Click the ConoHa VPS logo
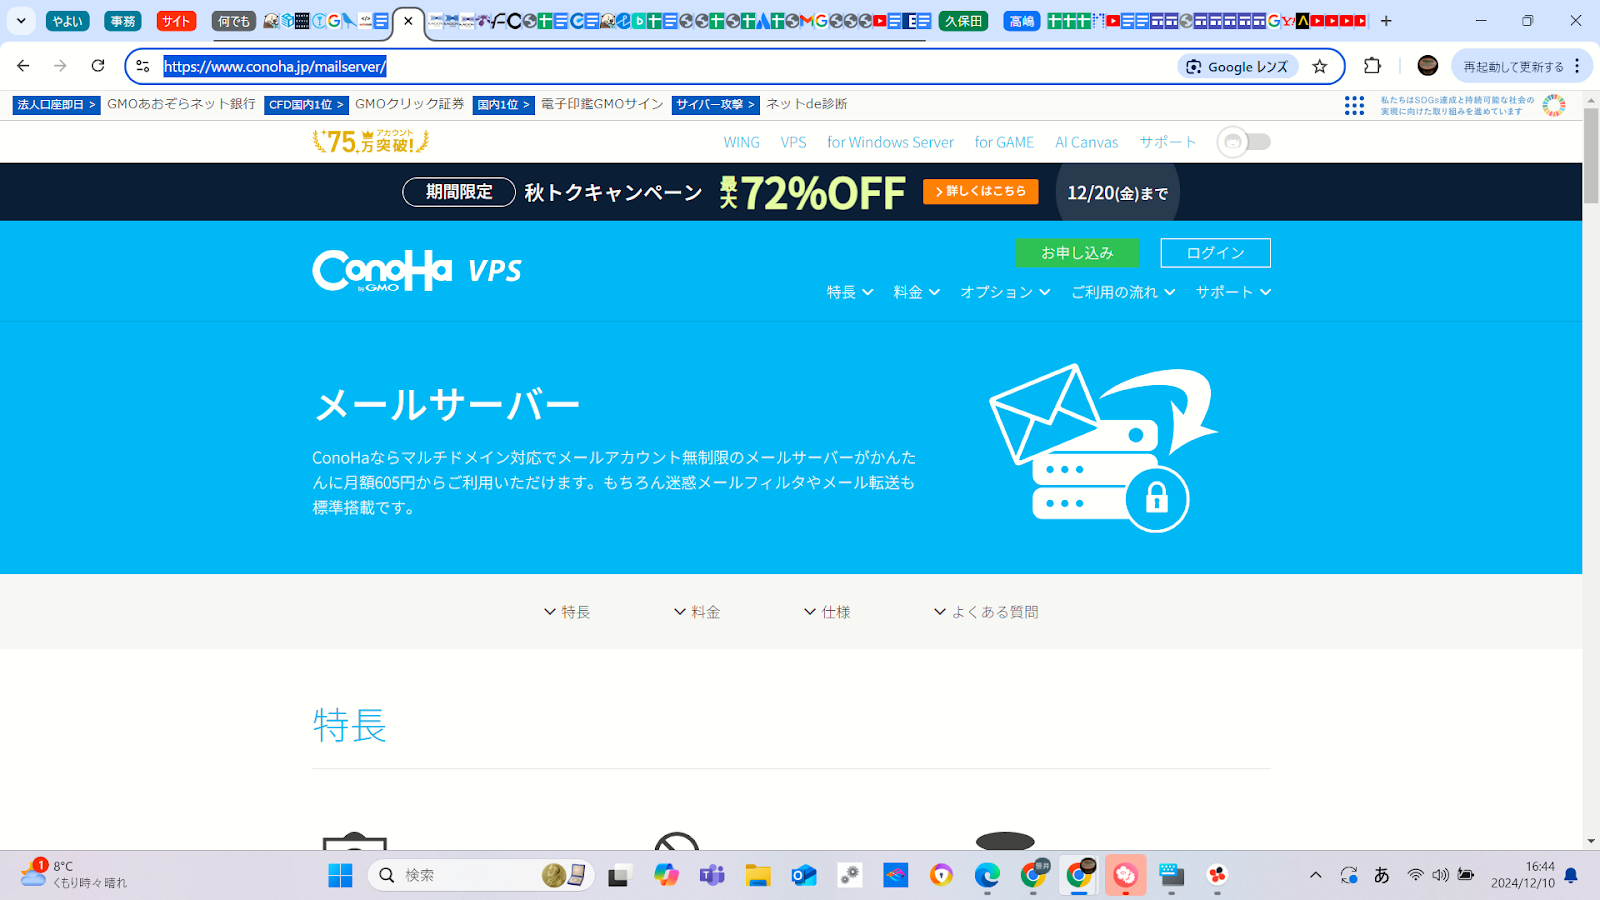 pos(417,270)
